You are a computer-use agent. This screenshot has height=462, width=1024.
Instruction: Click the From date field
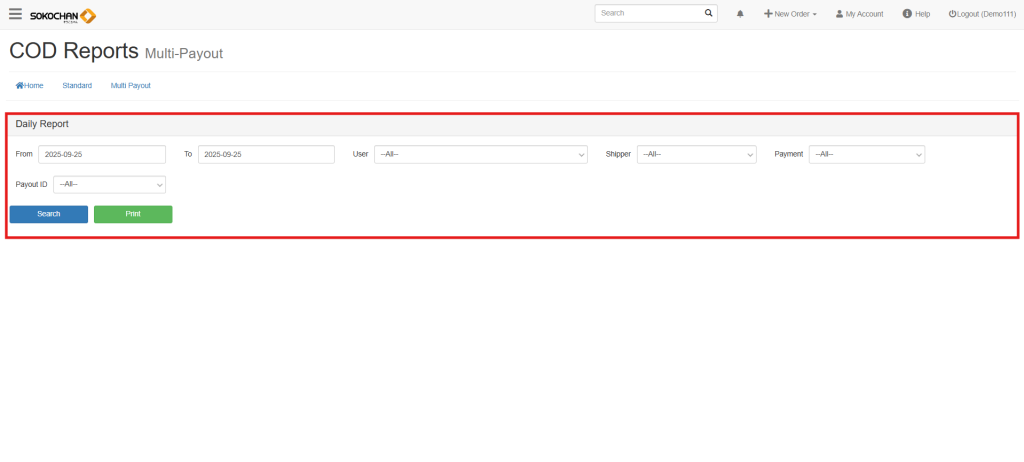pyautogui.click(x=102, y=155)
